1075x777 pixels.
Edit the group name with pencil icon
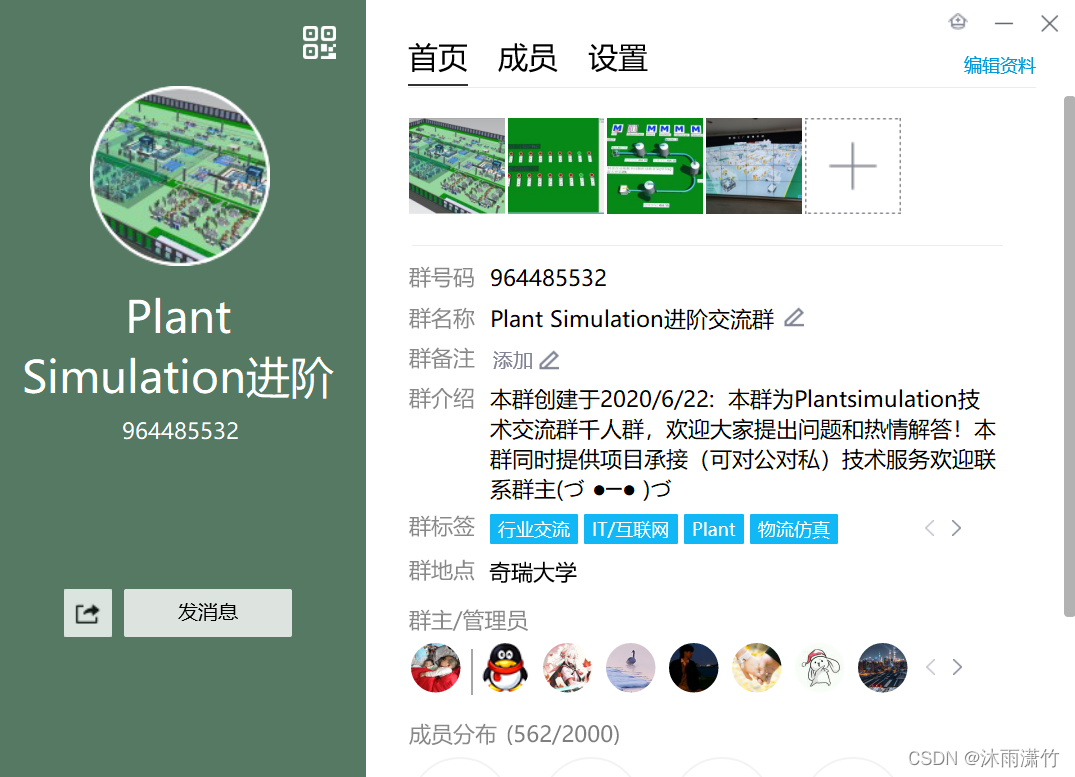click(794, 317)
